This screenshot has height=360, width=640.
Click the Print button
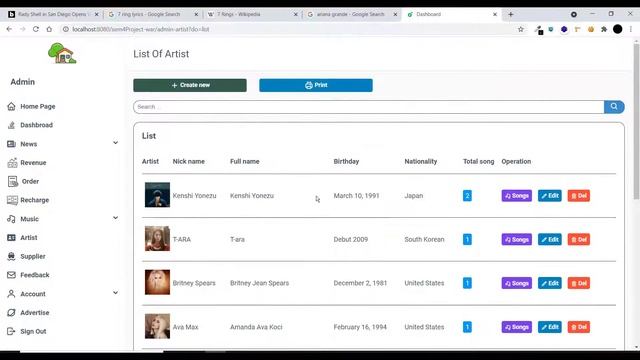click(316, 85)
